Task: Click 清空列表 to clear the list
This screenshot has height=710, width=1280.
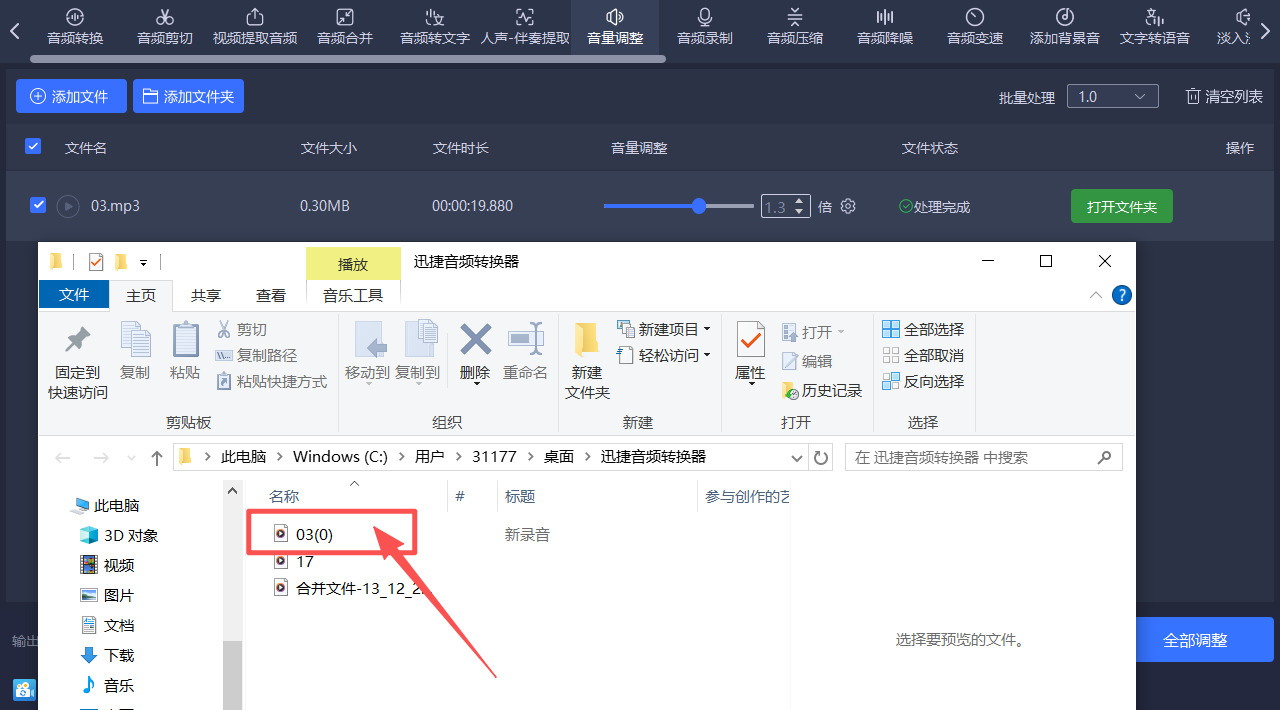Action: click(x=1224, y=96)
